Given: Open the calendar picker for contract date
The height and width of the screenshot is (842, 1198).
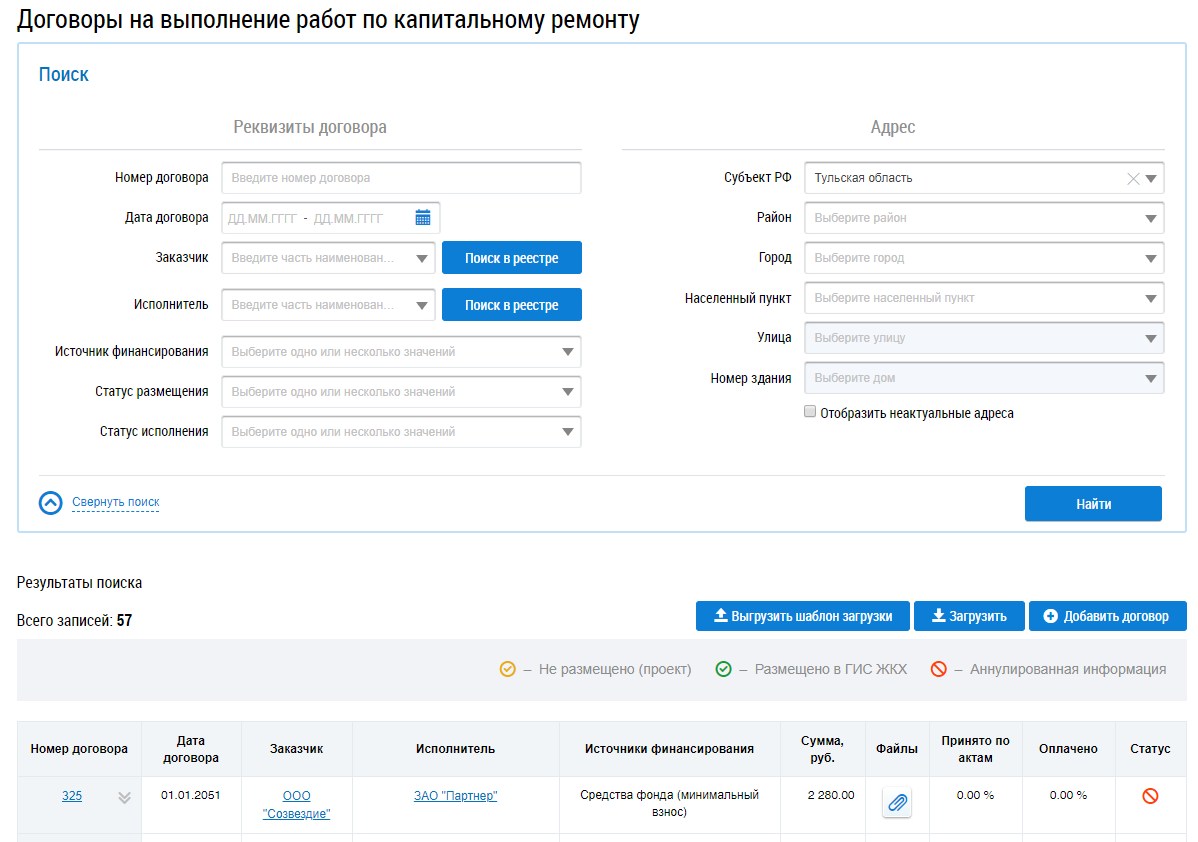Looking at the screenshot, I should (423, 218).
